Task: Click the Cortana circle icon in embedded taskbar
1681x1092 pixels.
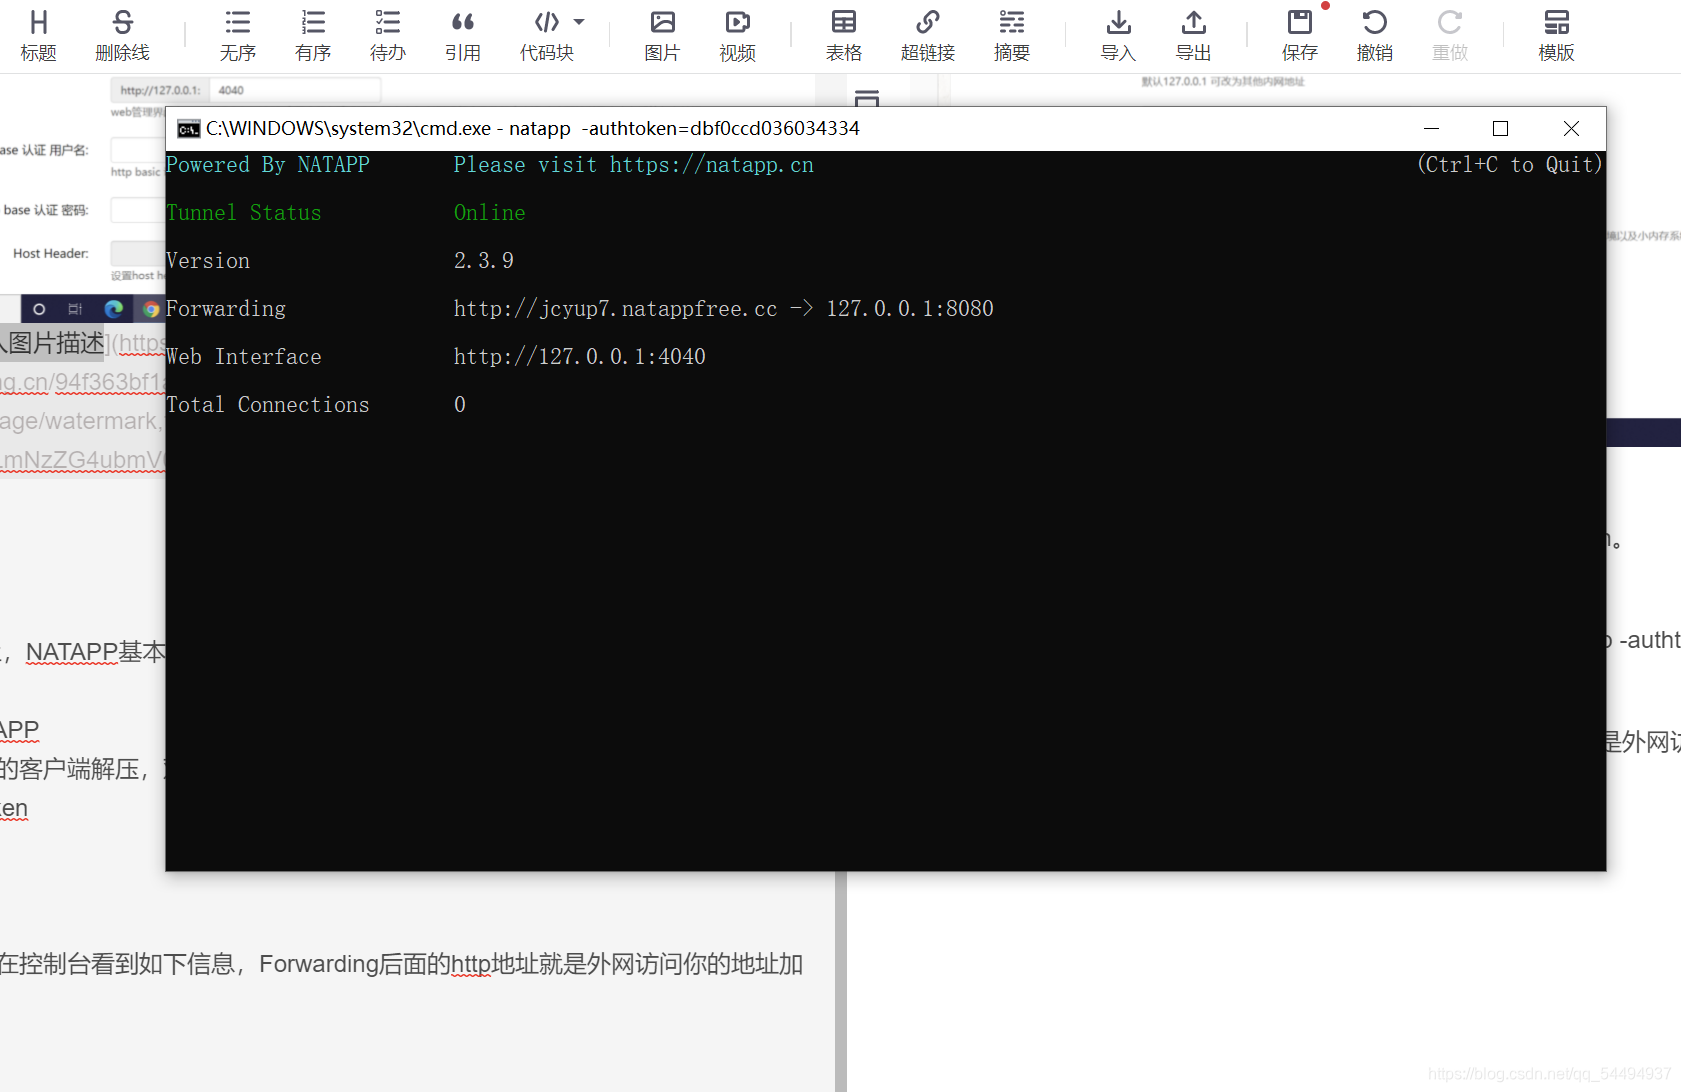Action: pos(39,309)
